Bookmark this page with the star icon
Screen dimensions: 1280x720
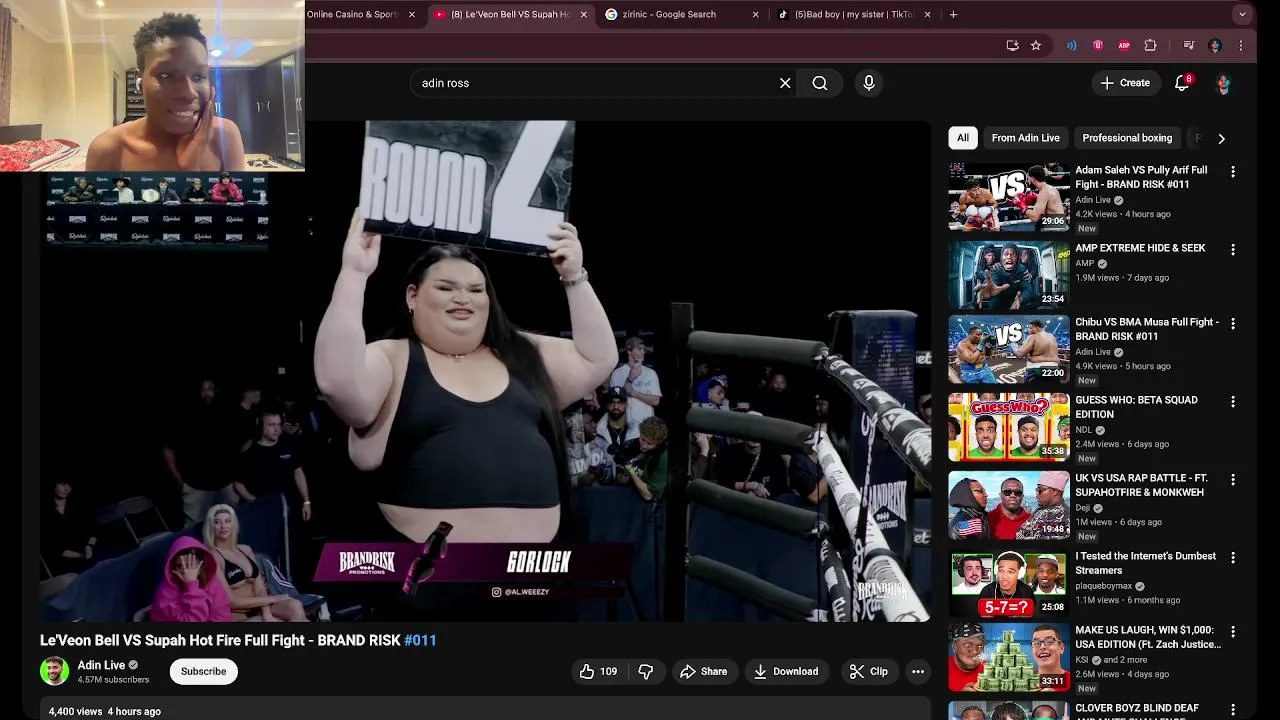click(1036, 45)
